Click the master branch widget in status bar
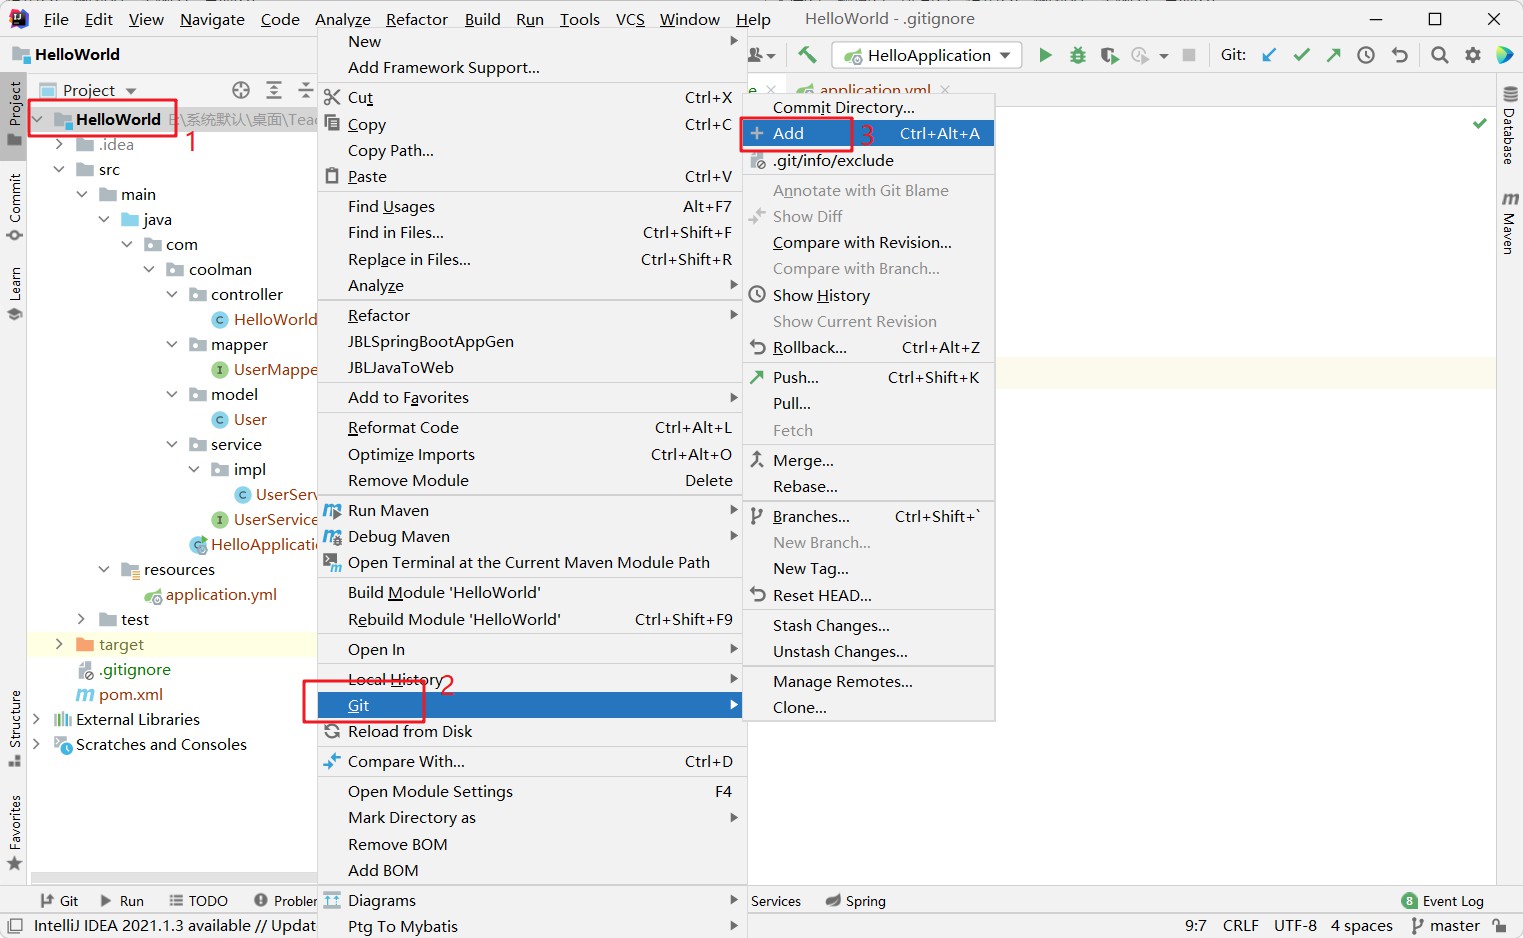This screenshot has height=938, width=1523. point(1446,926)
